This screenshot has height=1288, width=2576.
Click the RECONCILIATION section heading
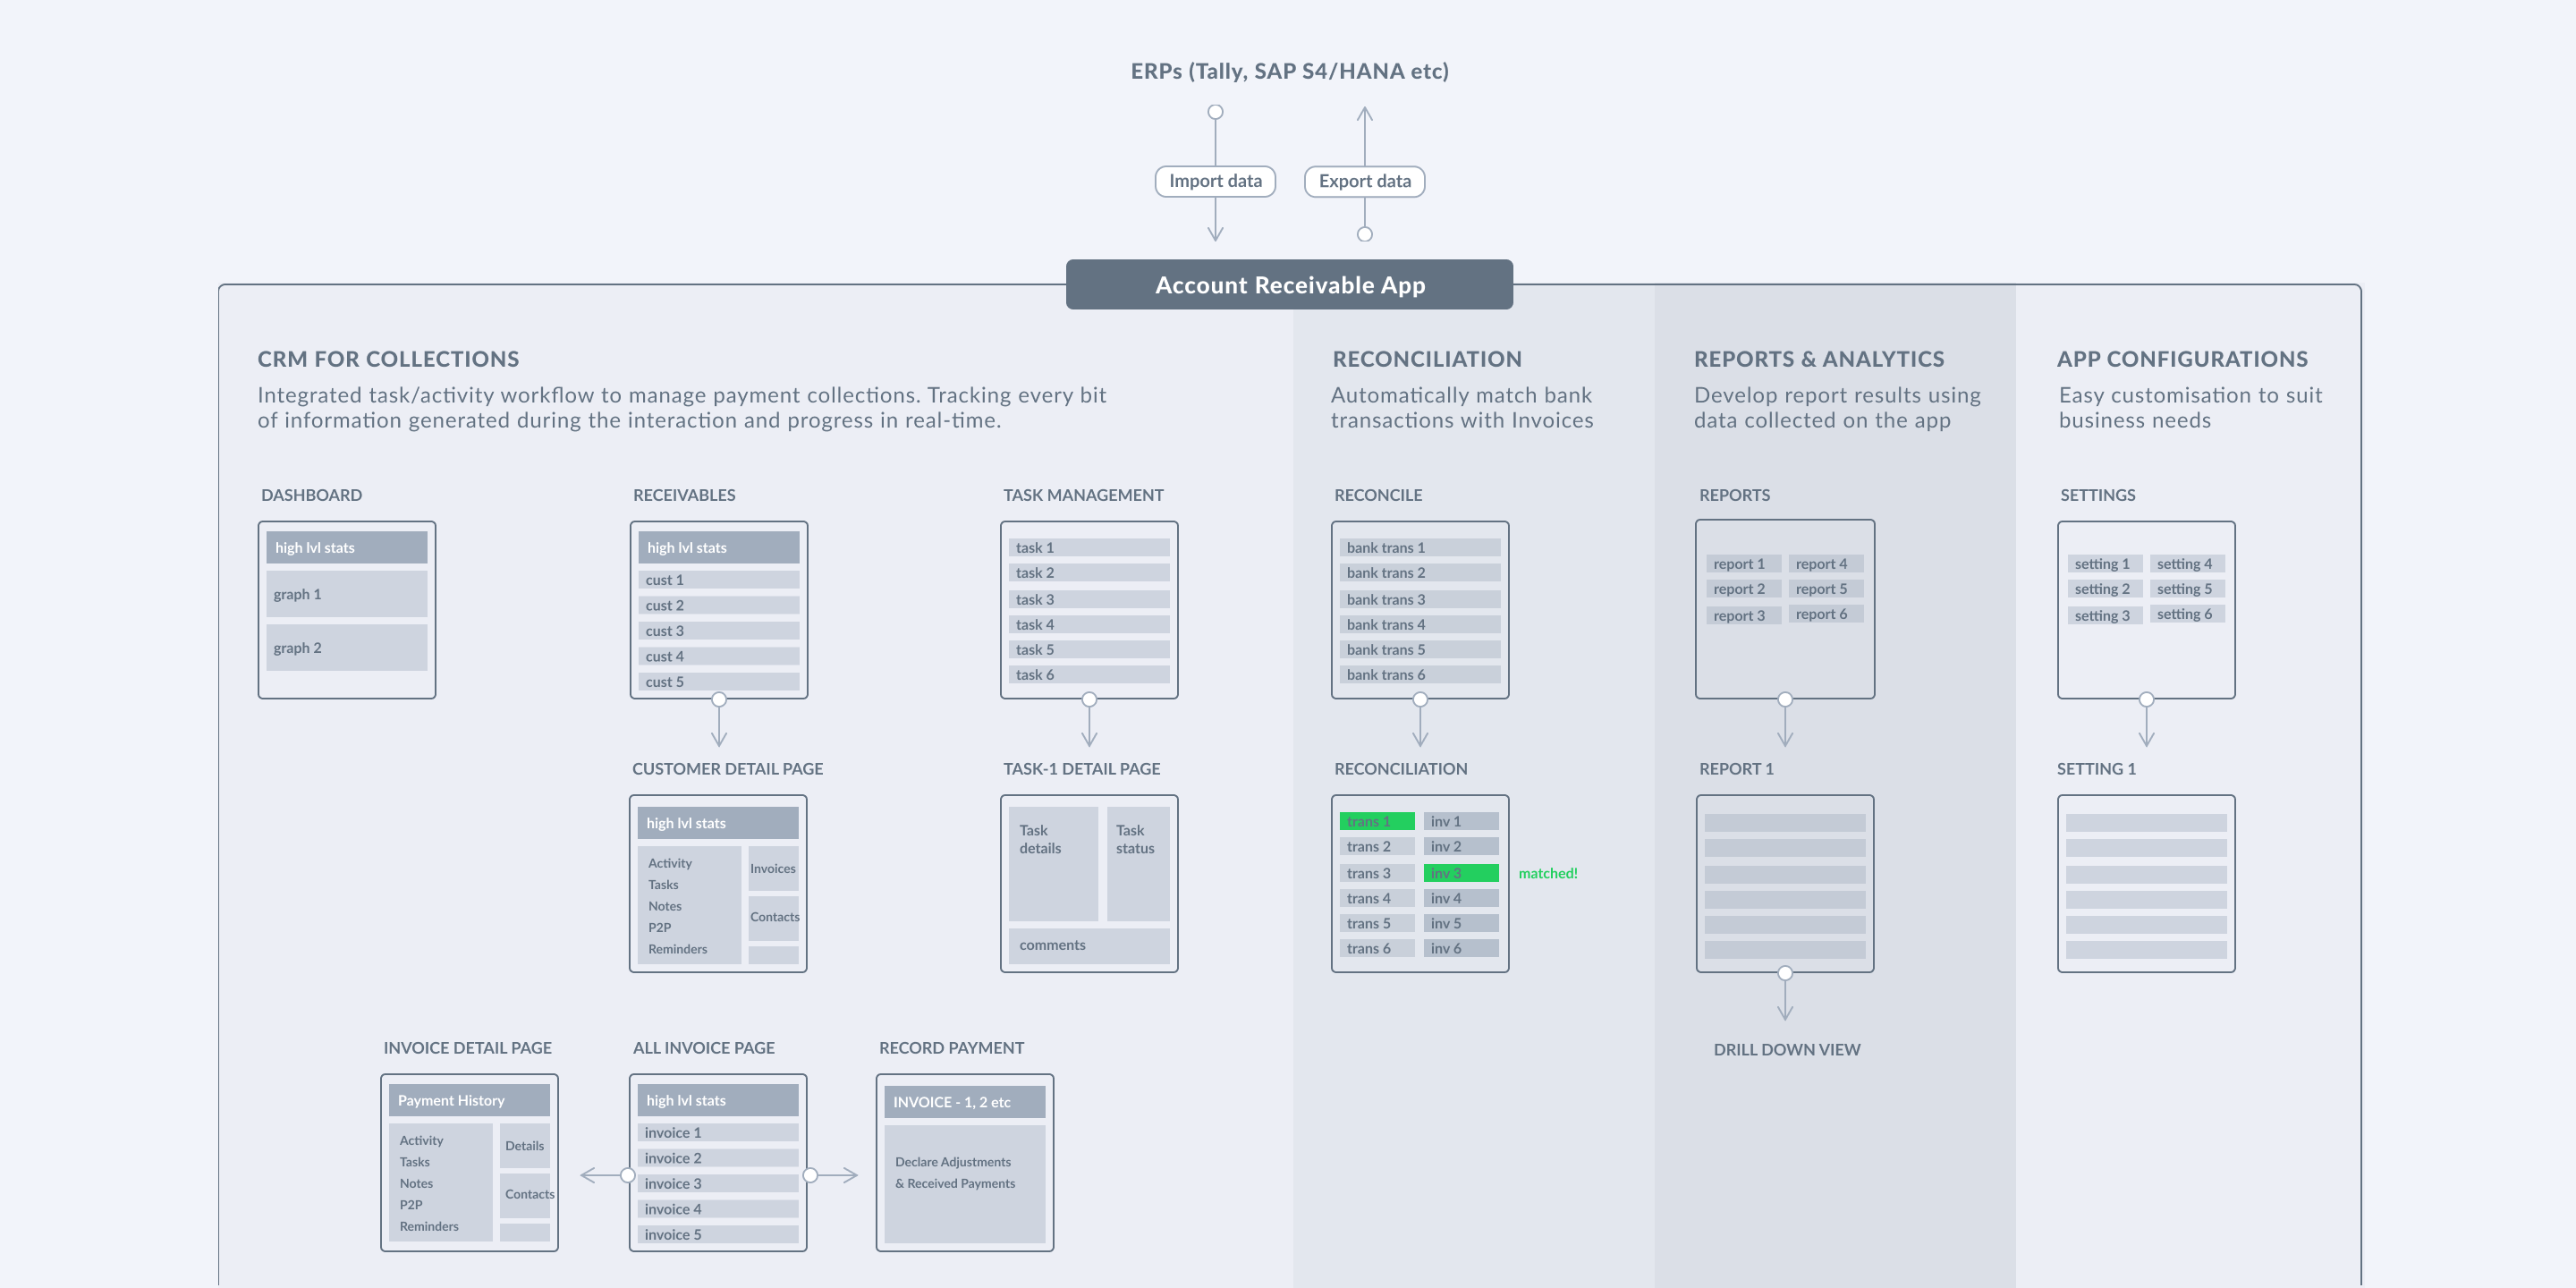tap(1427, 359)
